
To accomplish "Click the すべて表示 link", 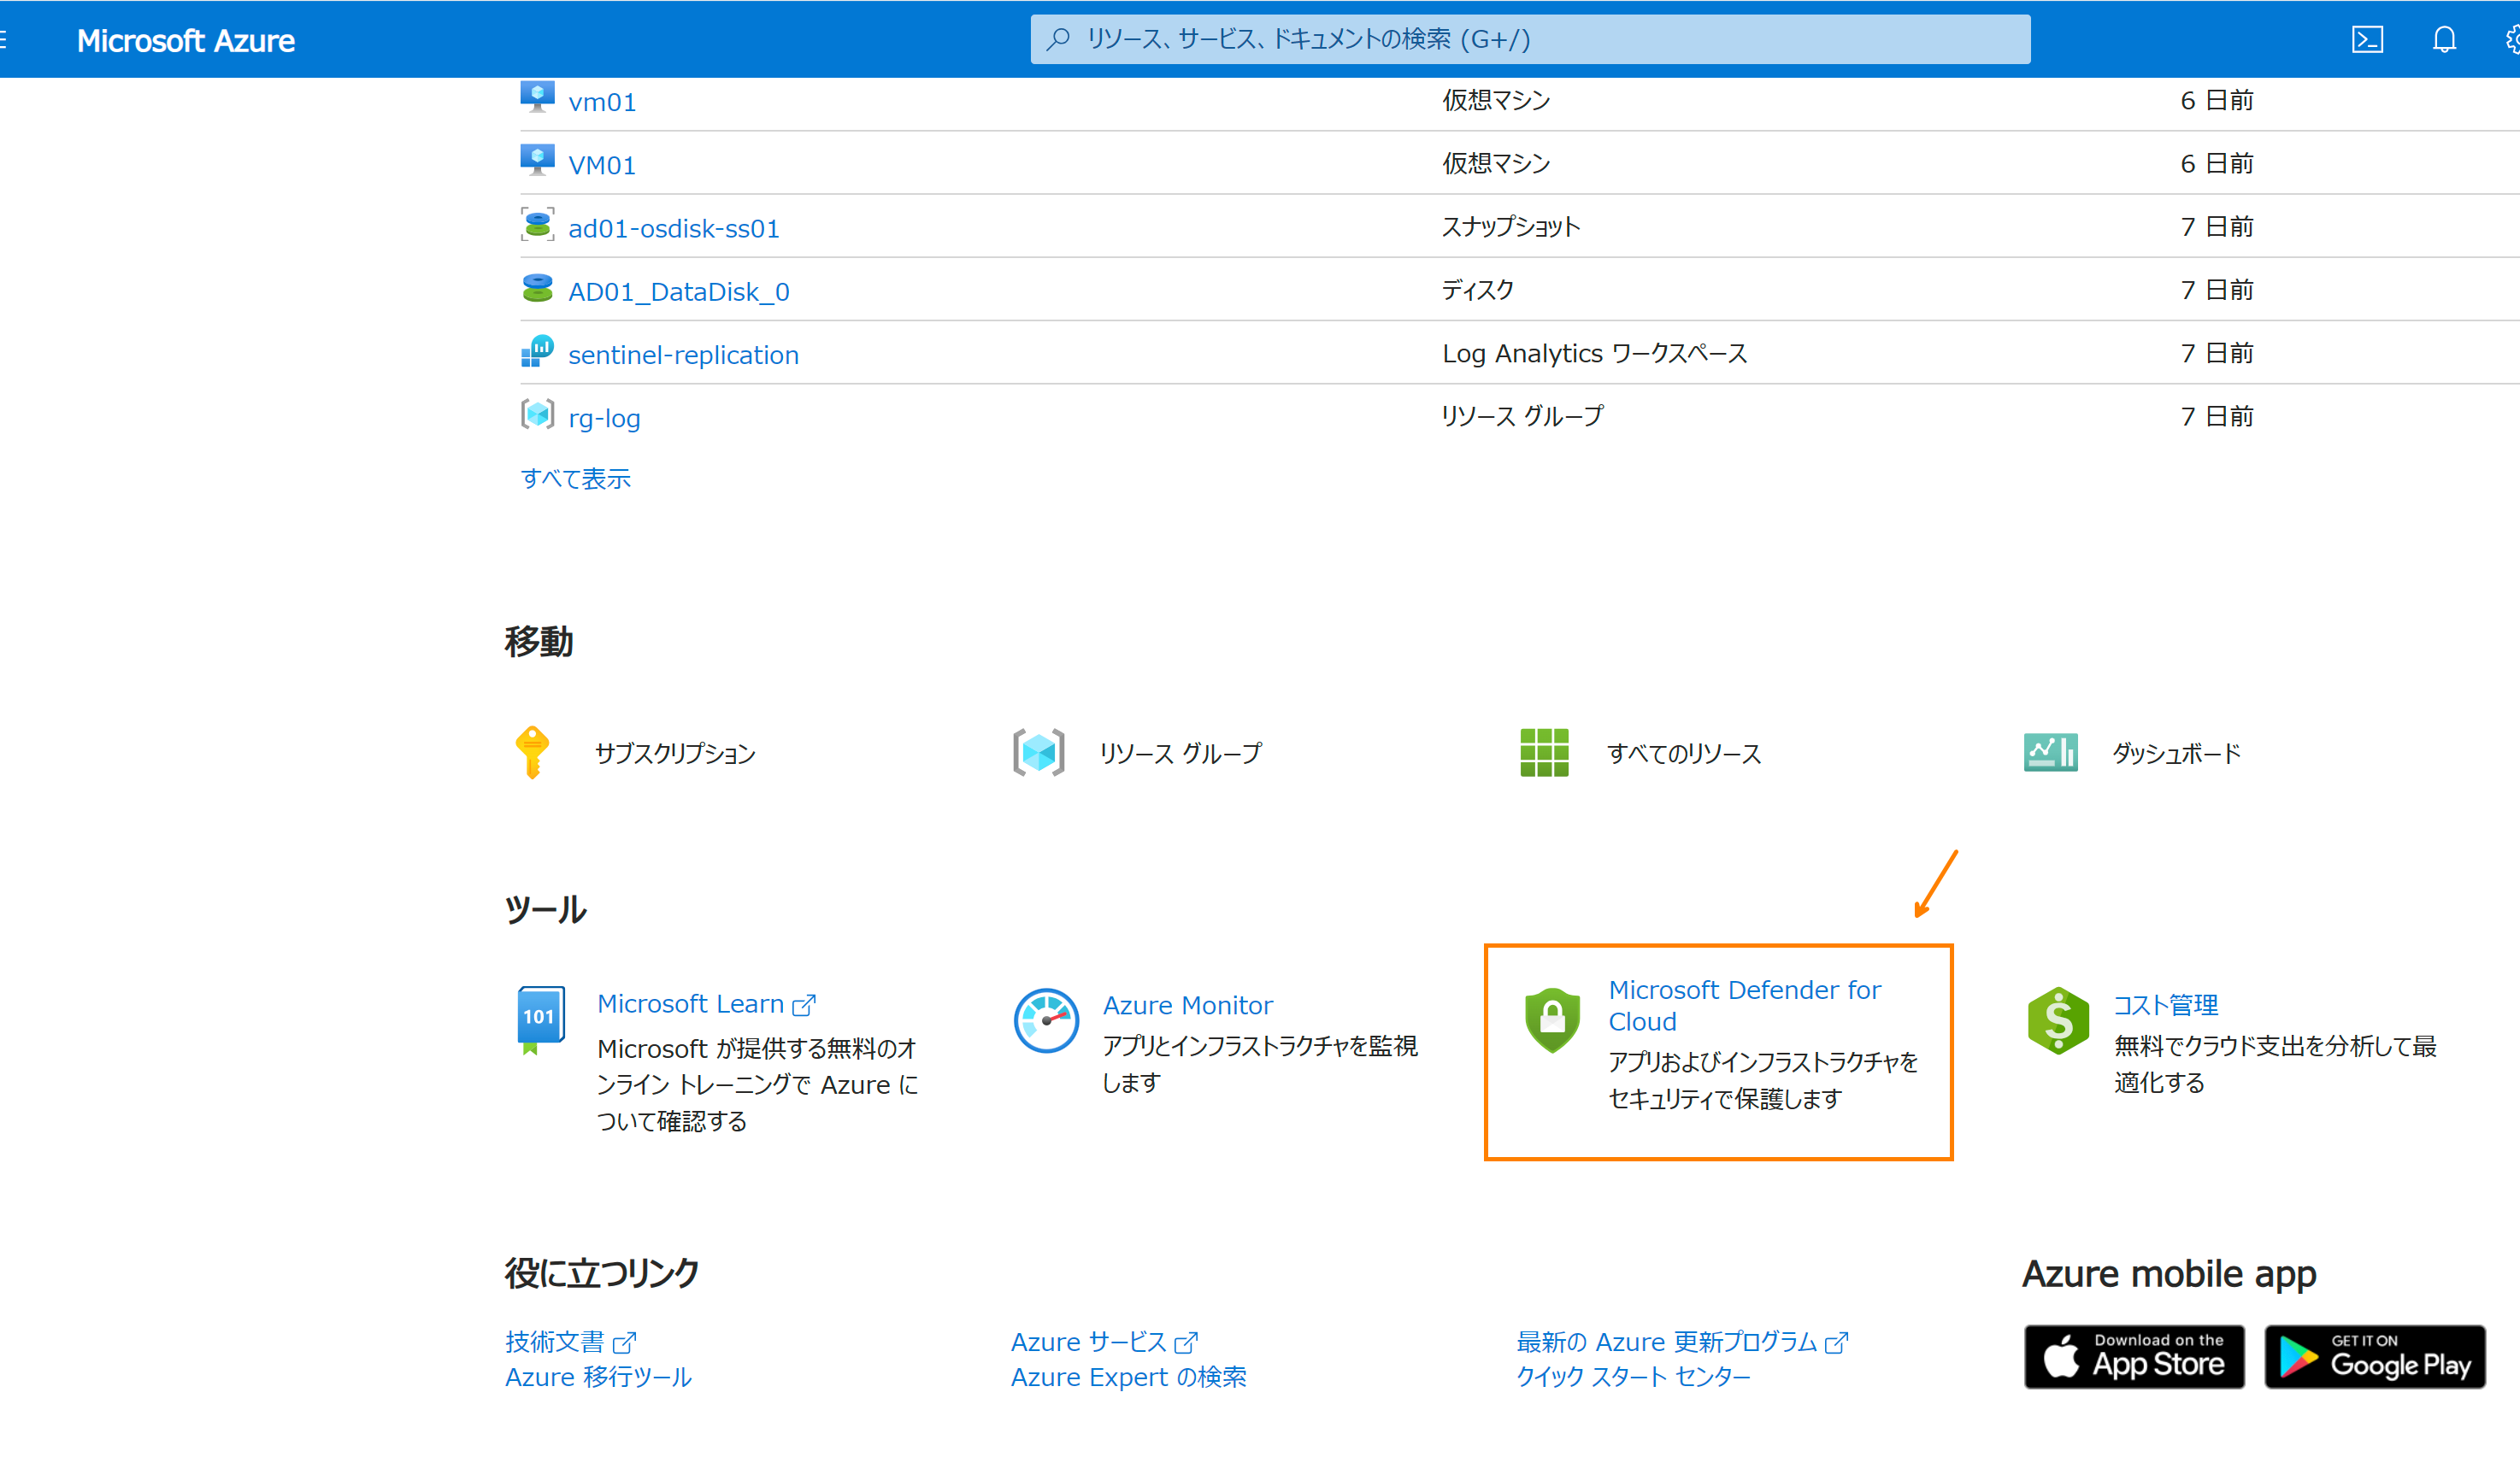I will point(575,478).
